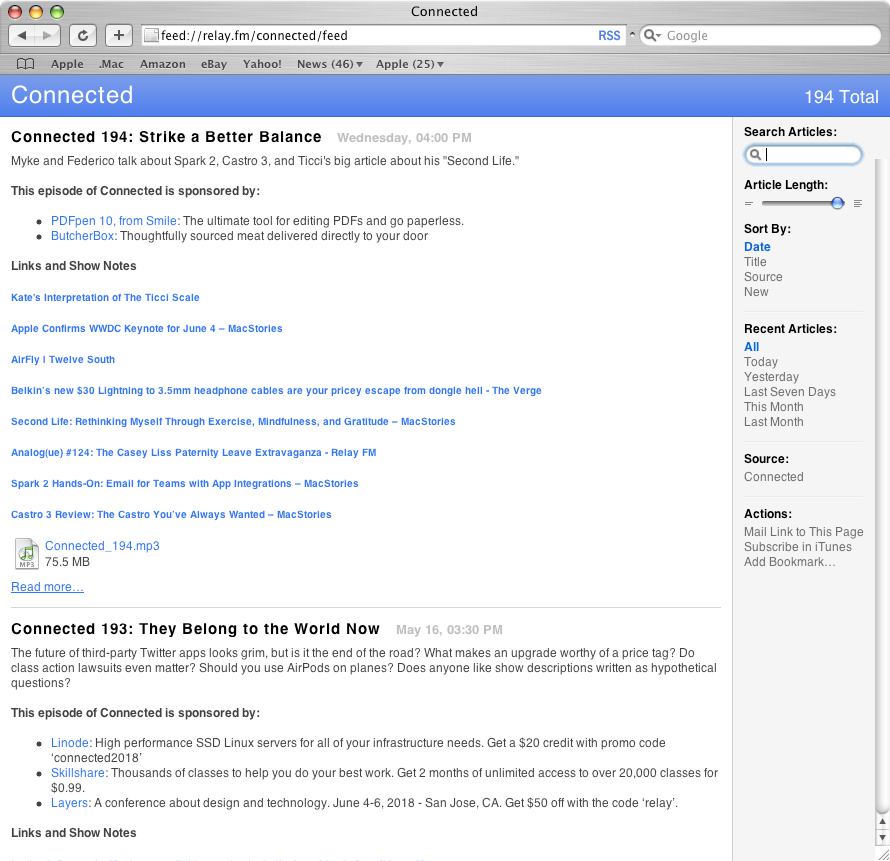The width and height of the screenshot is (890, 861).
Task: Sort articles by Title
Action: coord(755,262)
